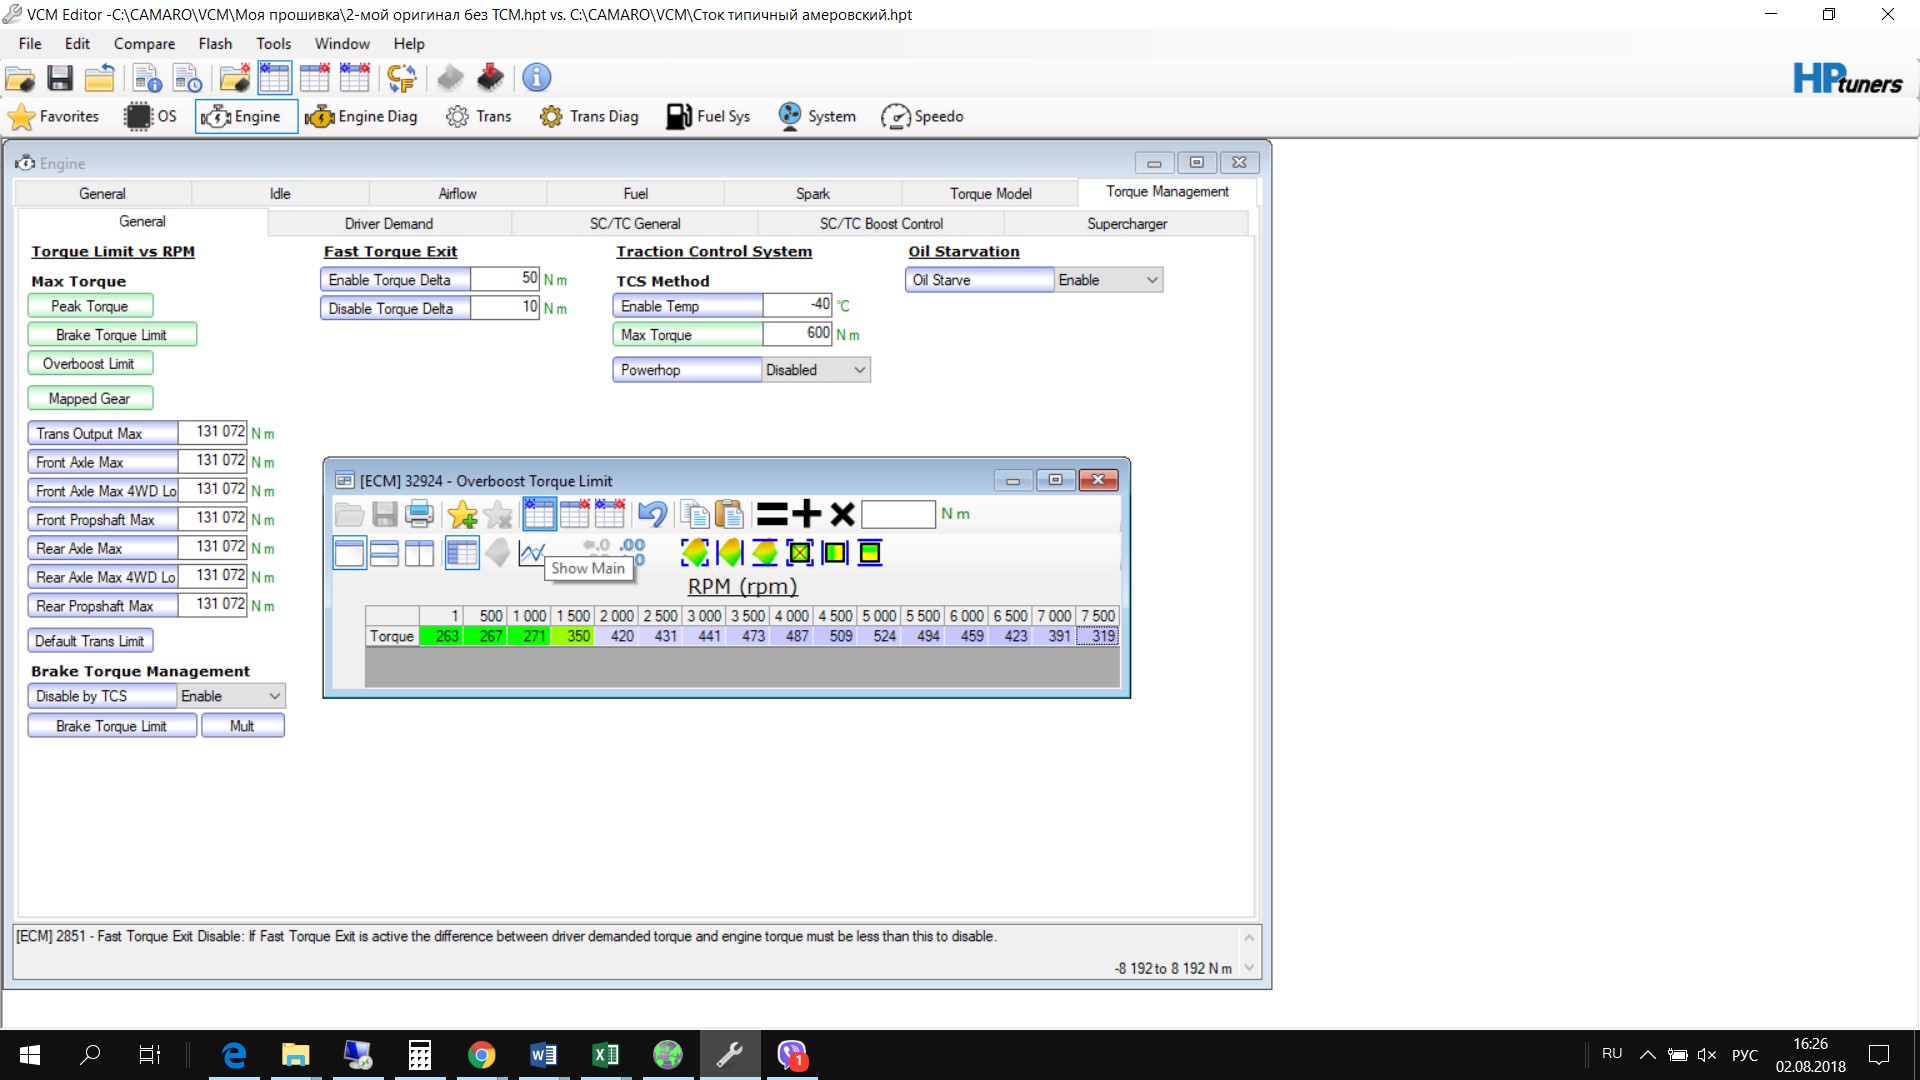Toggle the vertical split layout icon
The height and width of the screenshot is (1080, 1920).
point(419,552)
